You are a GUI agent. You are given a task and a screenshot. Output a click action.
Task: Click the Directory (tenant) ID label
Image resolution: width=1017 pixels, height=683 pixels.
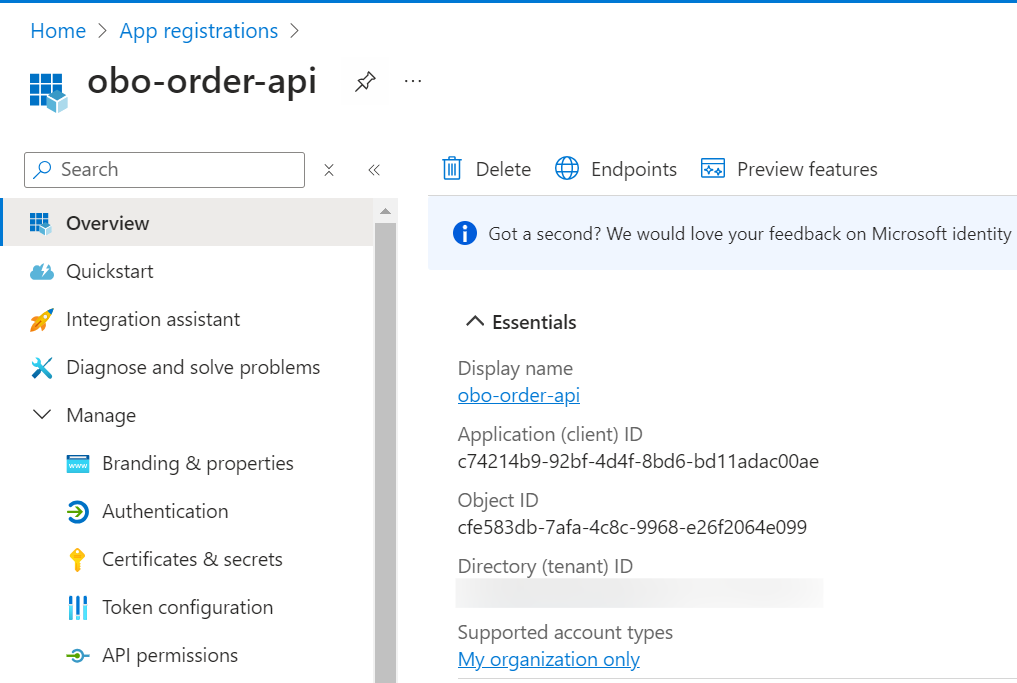click(x=545, y=566)
